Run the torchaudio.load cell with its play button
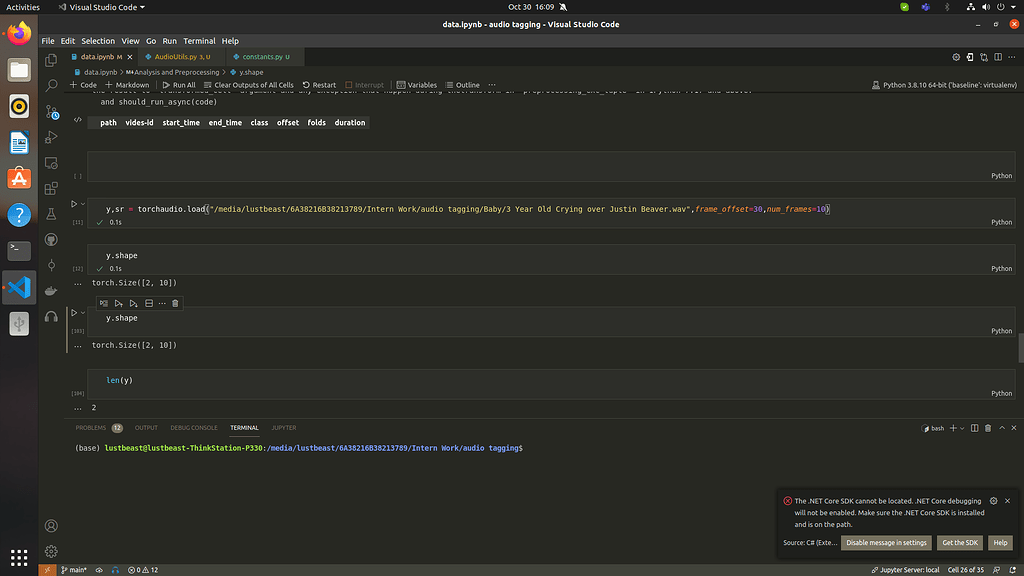Image resolution: width=1024 pixels, height=576 pixels. click(76, 205)
